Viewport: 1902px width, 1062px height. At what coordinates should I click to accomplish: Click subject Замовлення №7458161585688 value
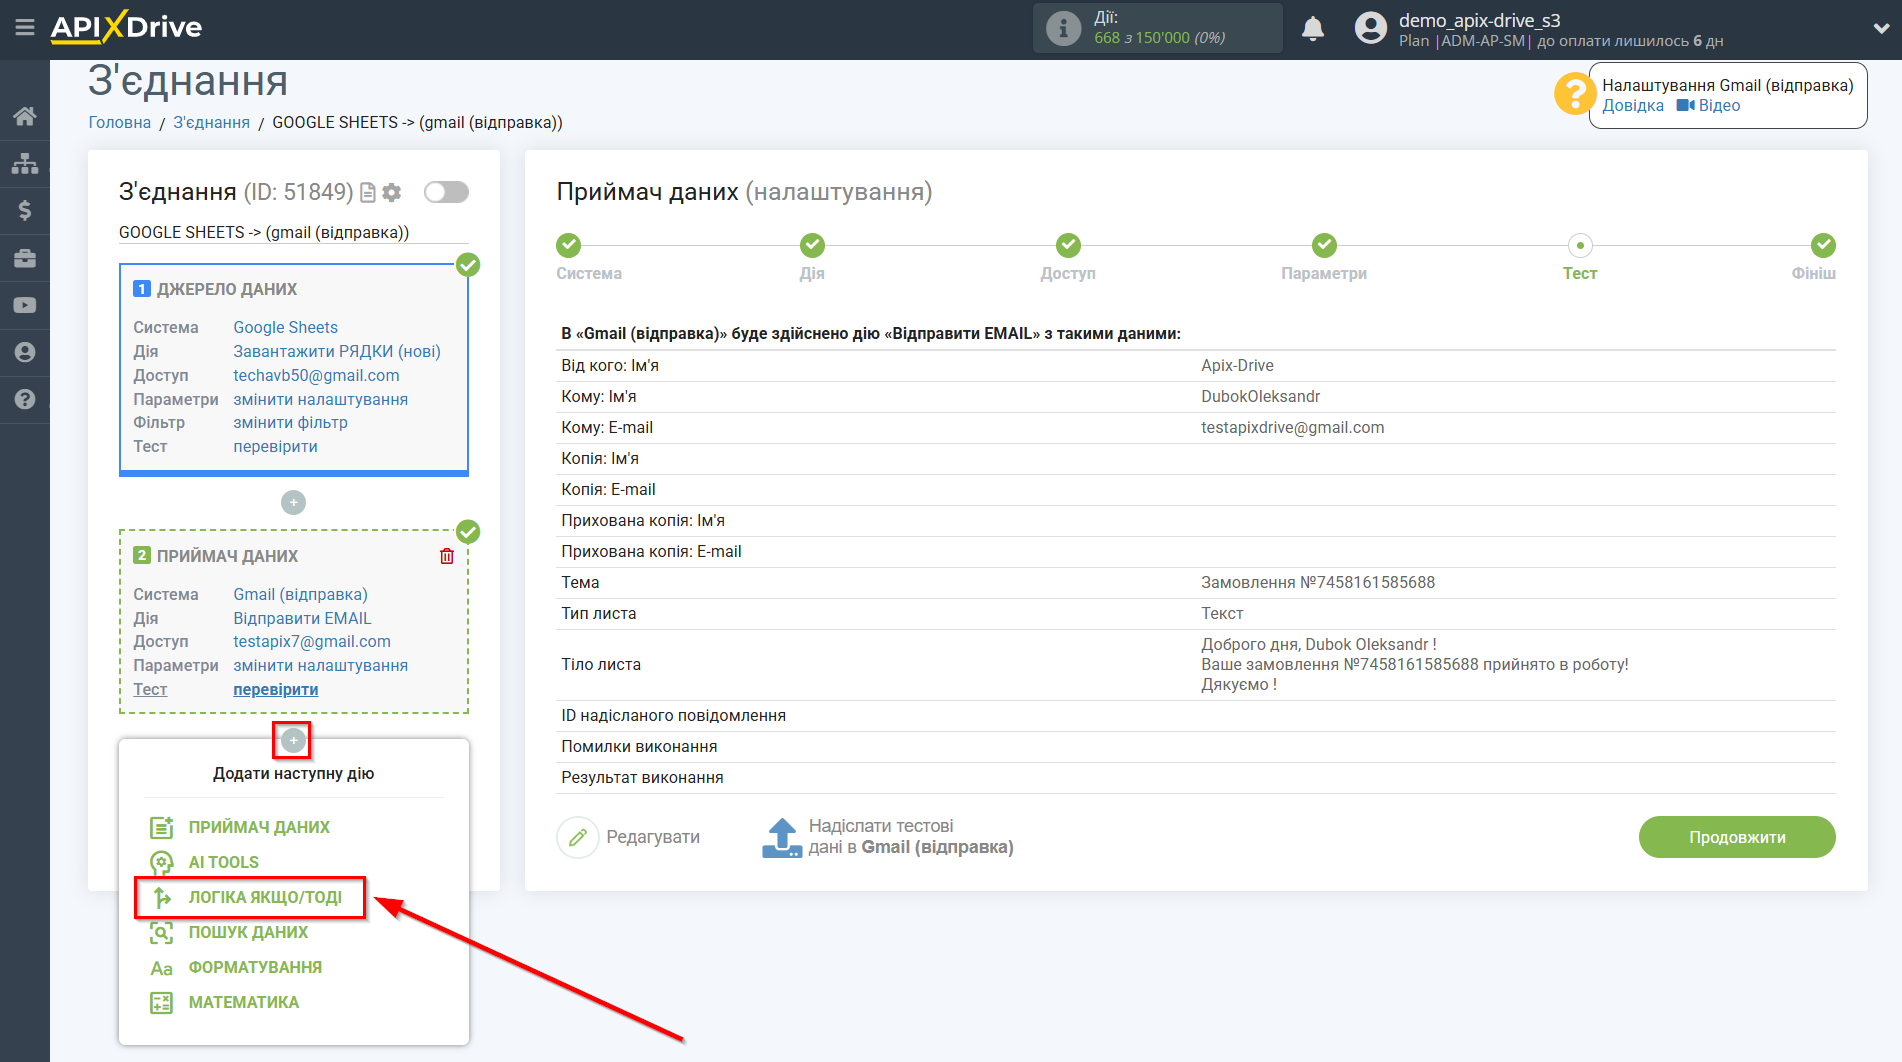[1318, 582]
